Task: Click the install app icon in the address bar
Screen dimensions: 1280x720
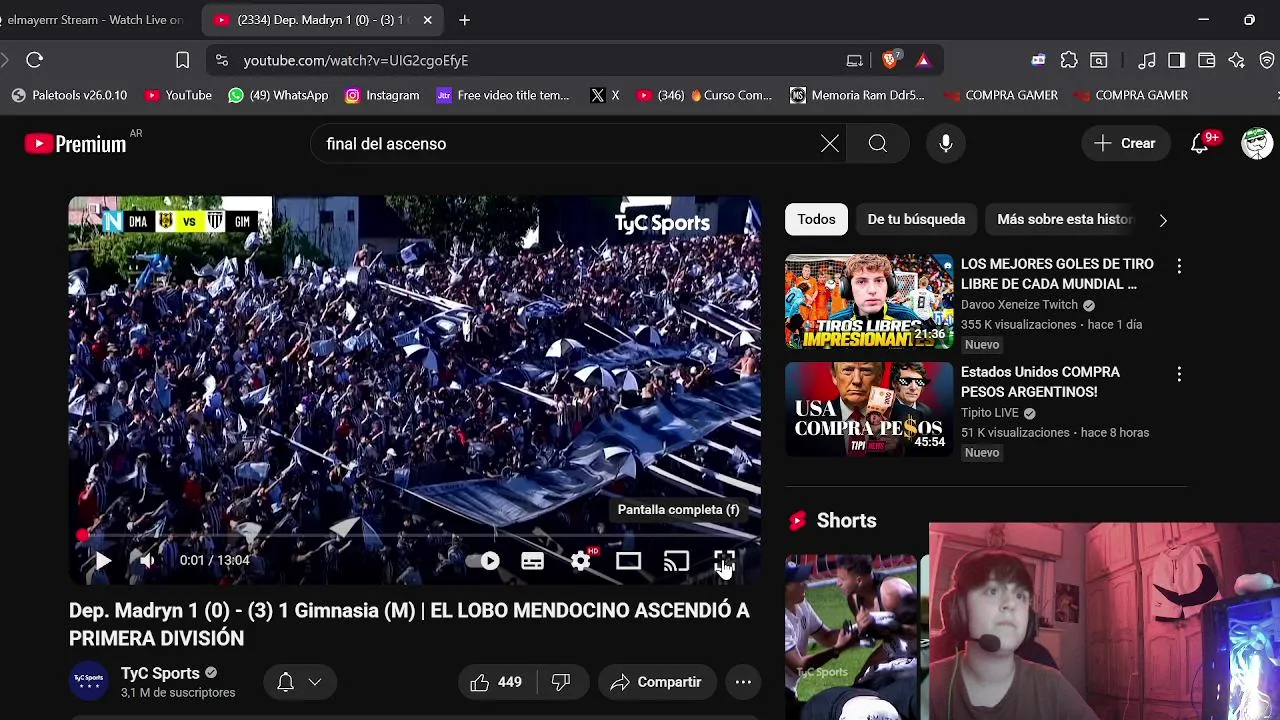Action: [854, 60]
